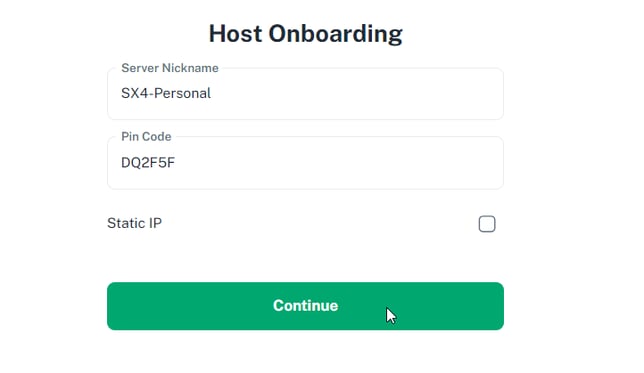Image resolution: width=644 pixels, height=373 pixels.
Task: Toggle the Static IP option on
Action: coord(487,224)
